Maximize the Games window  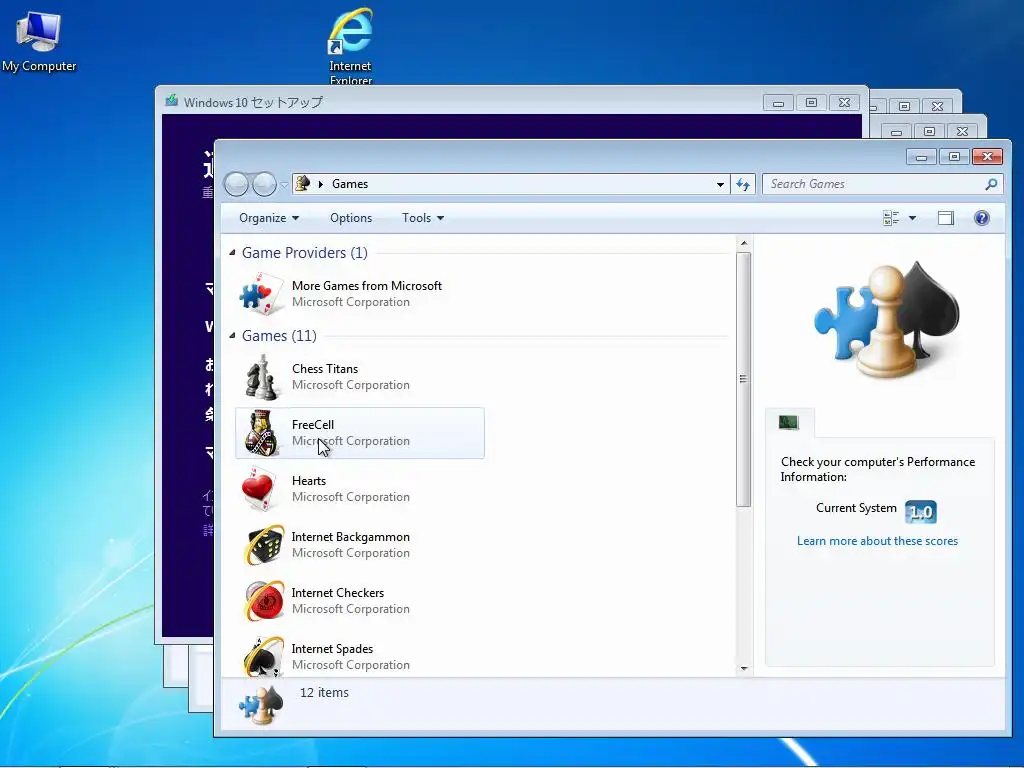954,157
